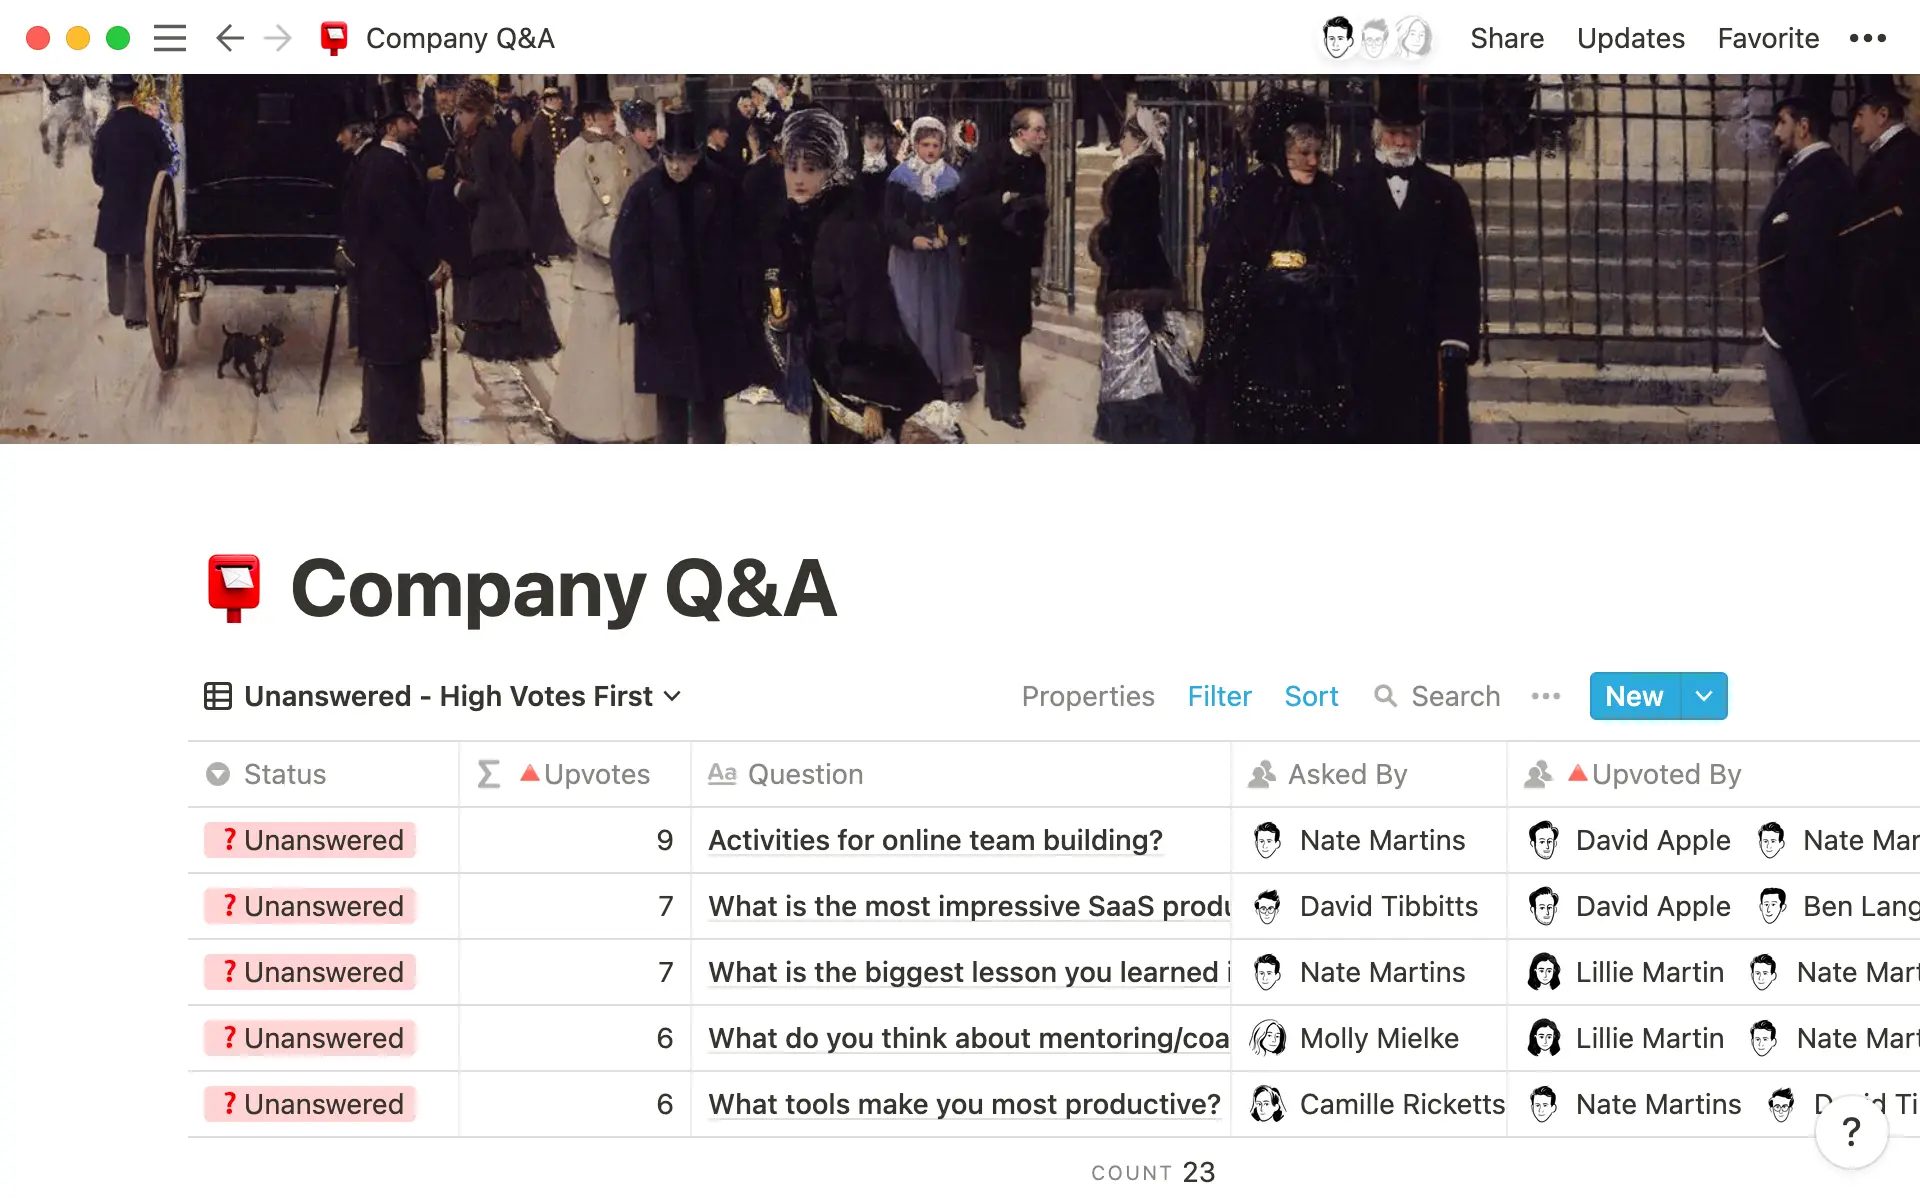Add page to Favorites
This screenshot has height=1200, width=1920.
point(1767,38)
